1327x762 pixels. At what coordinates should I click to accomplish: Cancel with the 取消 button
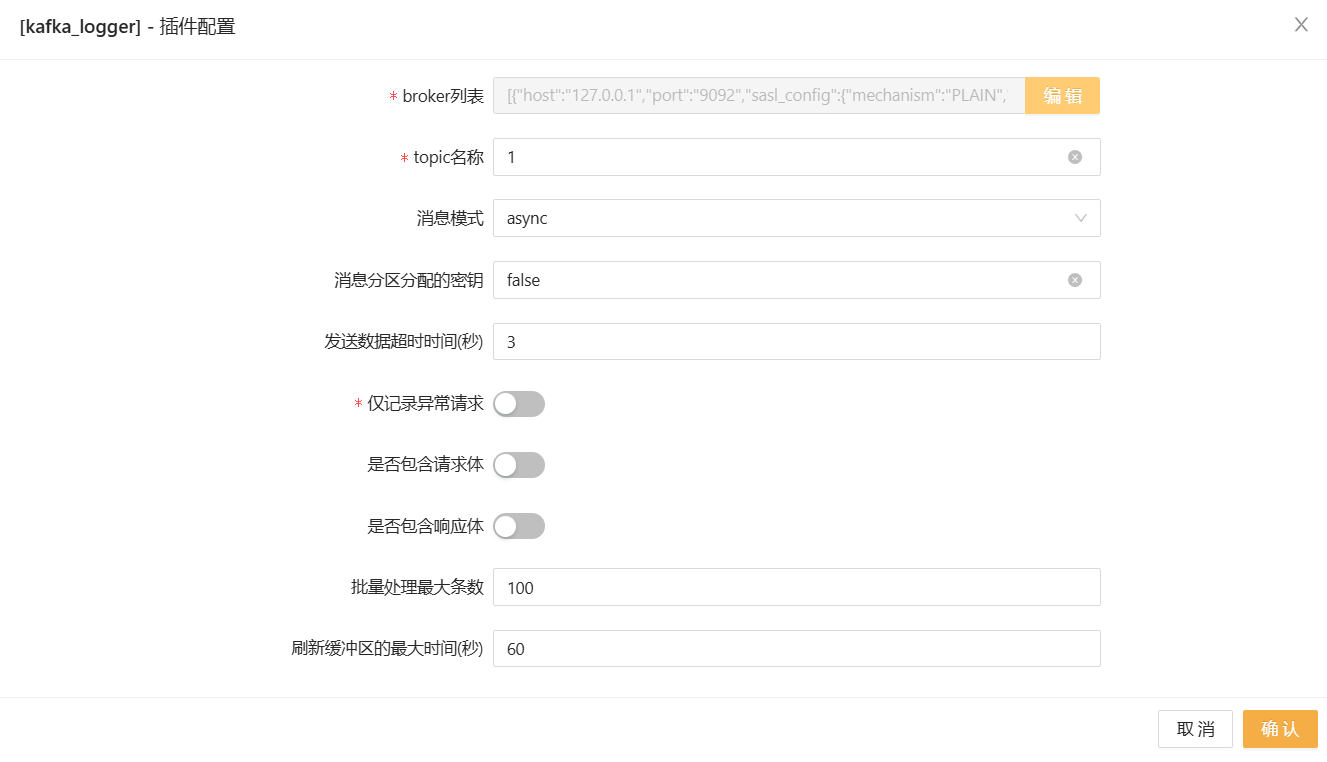1195,729
